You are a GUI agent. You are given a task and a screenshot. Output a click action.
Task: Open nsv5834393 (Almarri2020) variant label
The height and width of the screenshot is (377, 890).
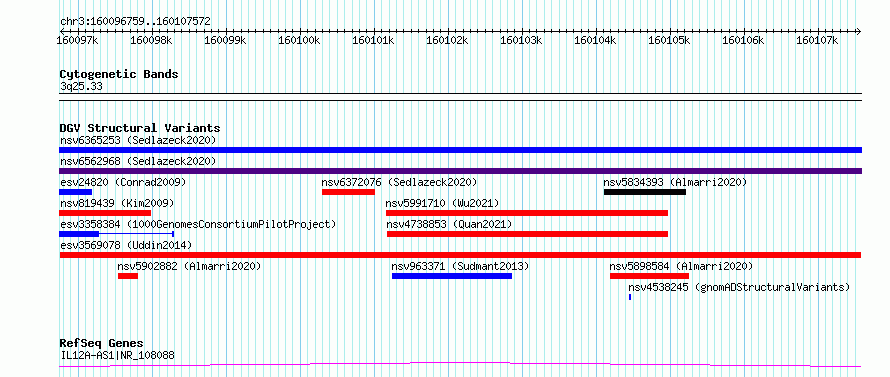pos(675,182)
